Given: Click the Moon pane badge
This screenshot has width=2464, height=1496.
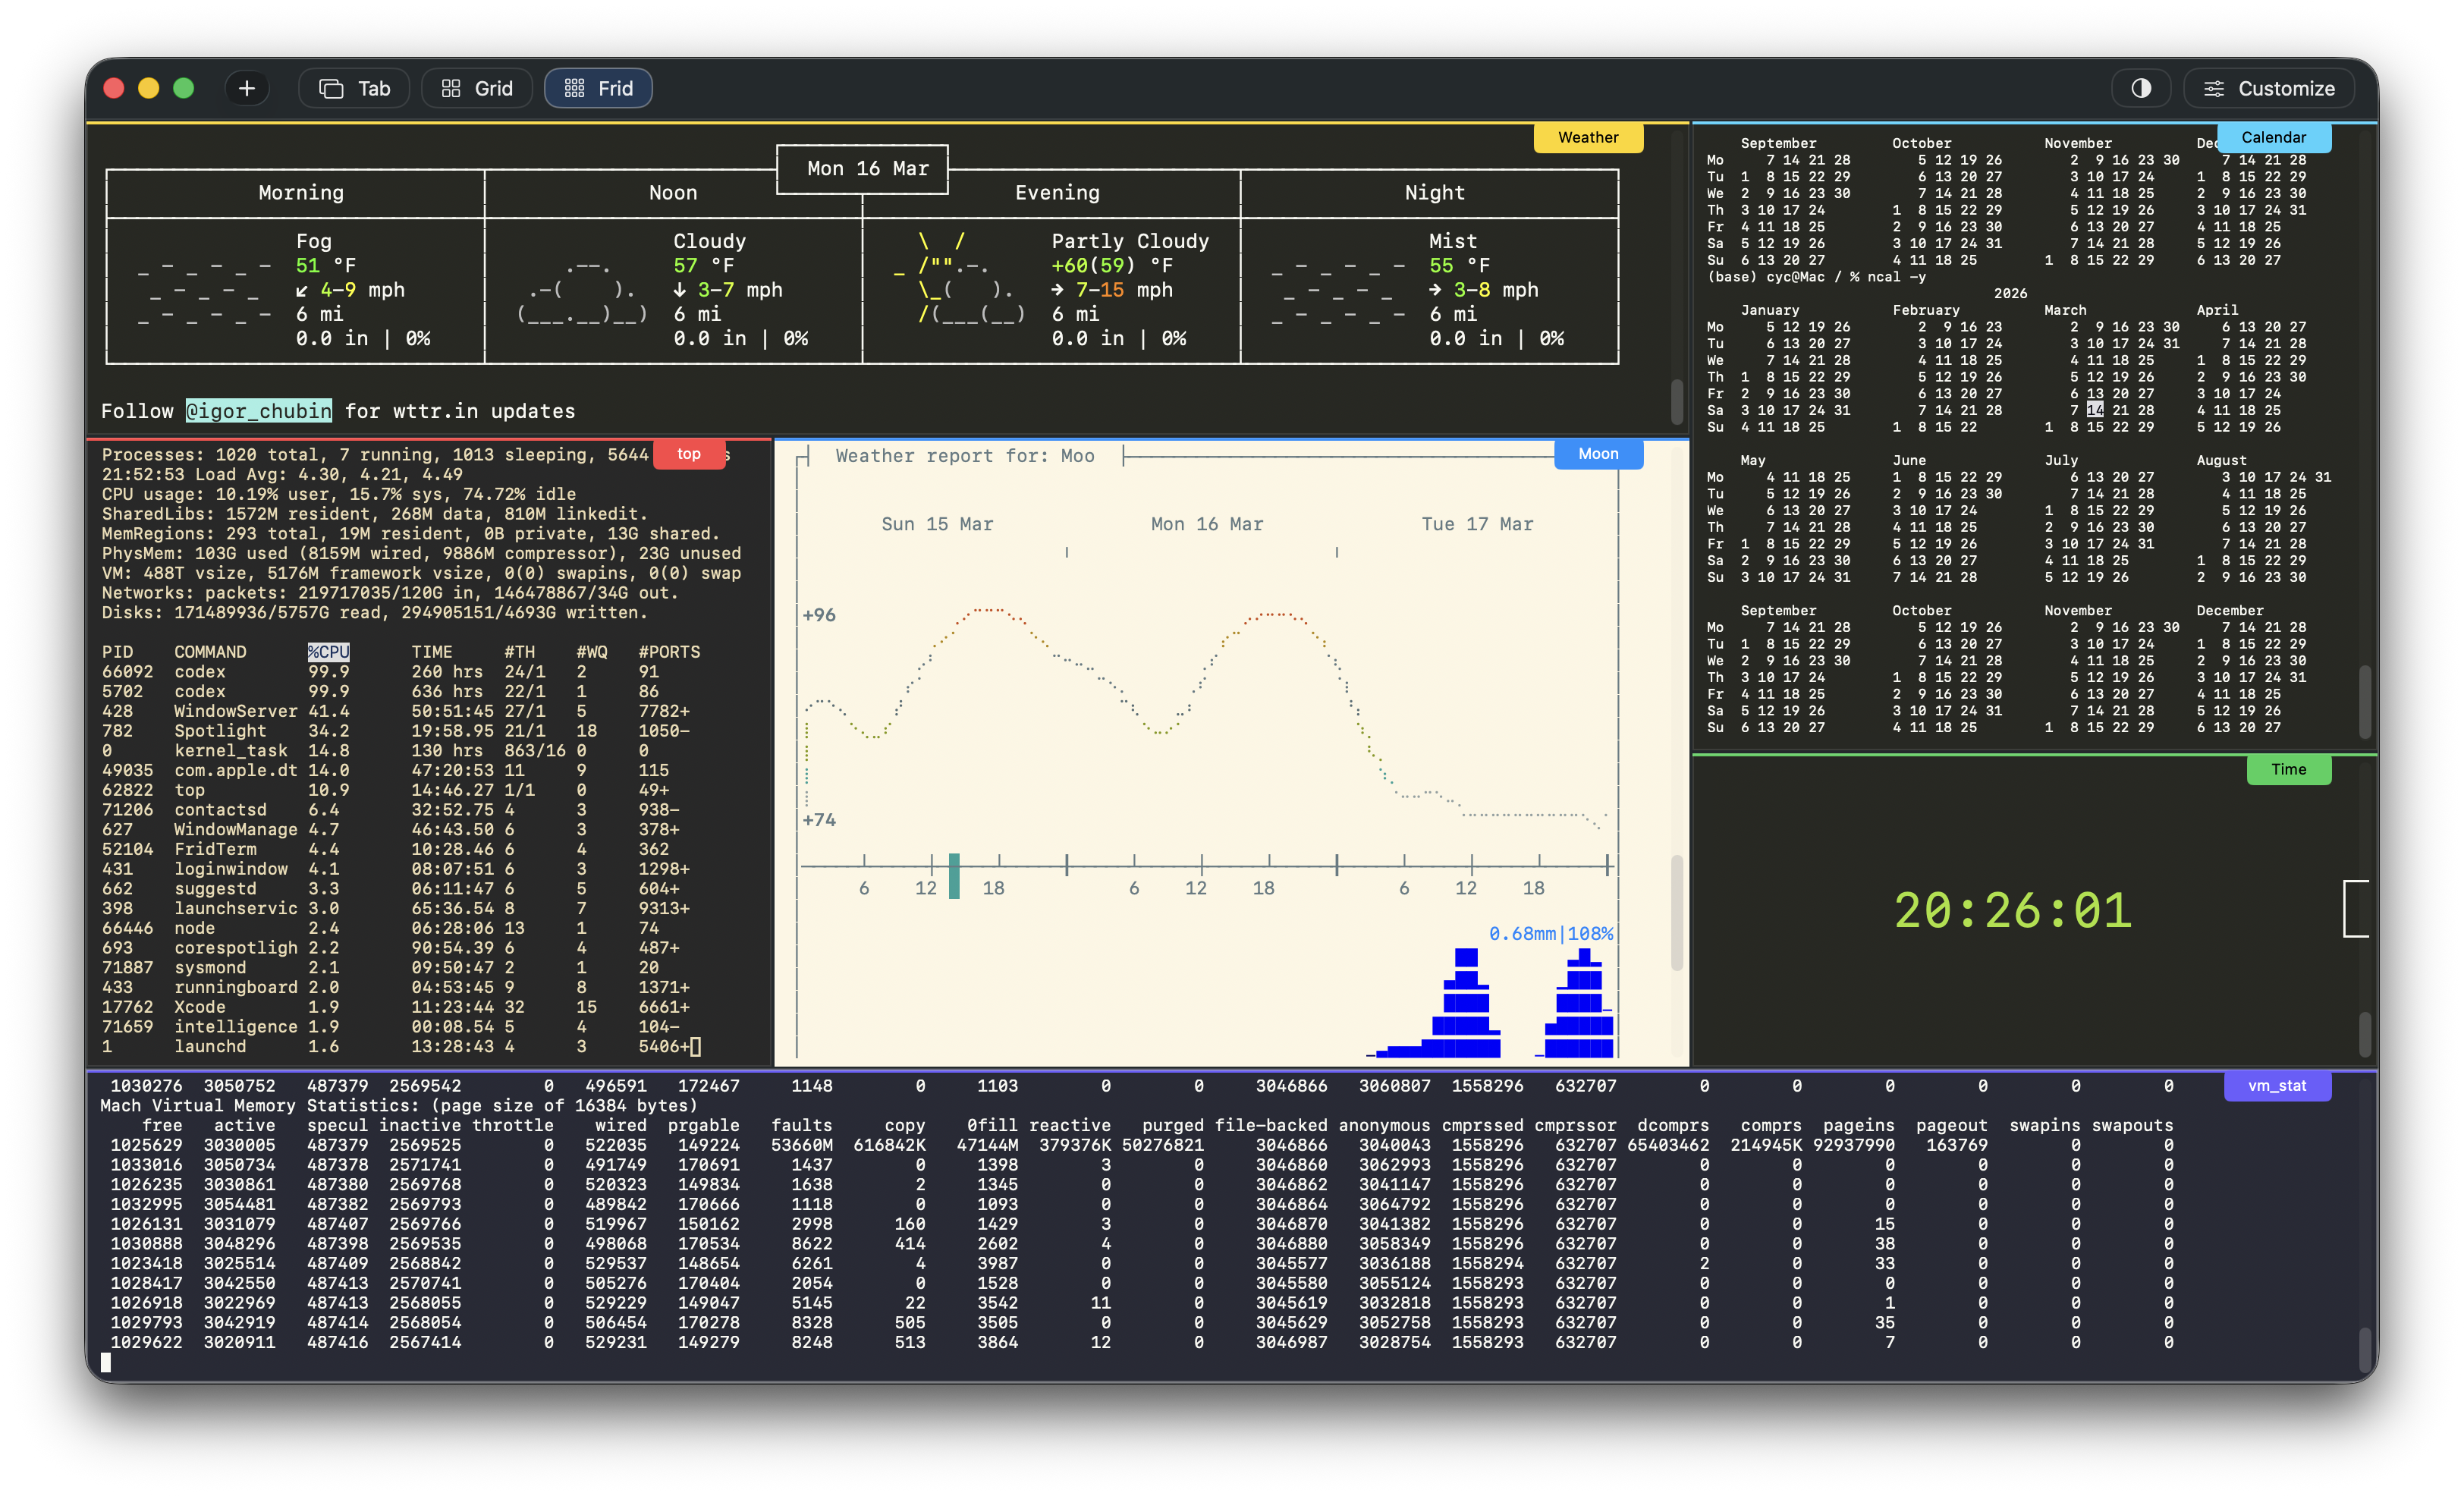Looking at the screenshot, I should pyautogui.click(x=1598, y=454).
